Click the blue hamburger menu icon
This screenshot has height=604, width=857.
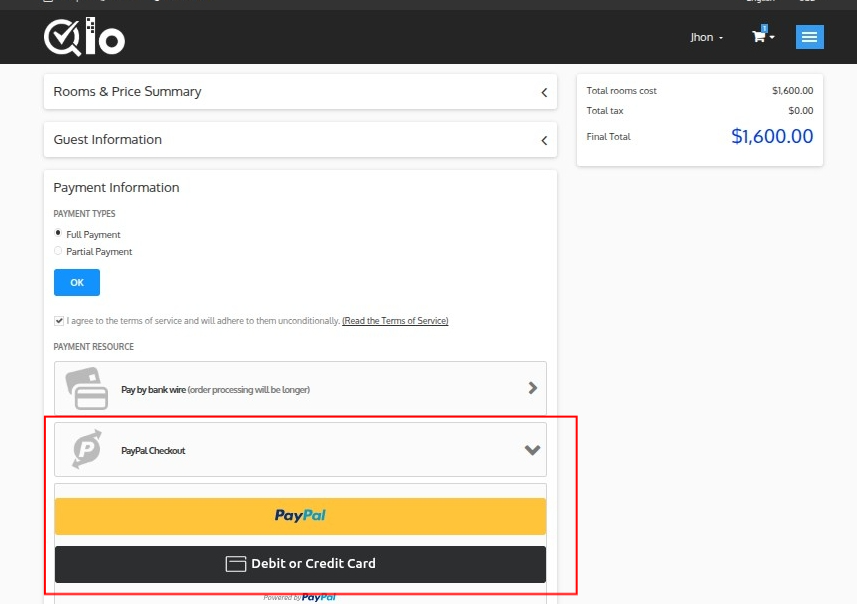(809, 37)
